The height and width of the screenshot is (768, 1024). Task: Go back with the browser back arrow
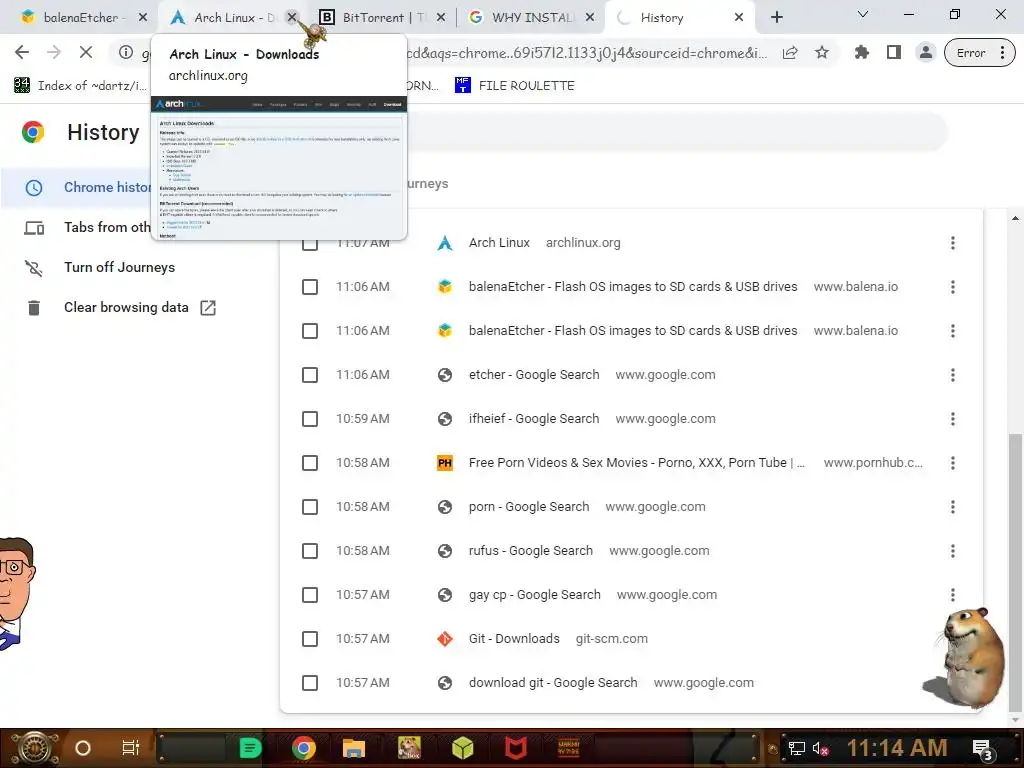click(x=22, y=52)
